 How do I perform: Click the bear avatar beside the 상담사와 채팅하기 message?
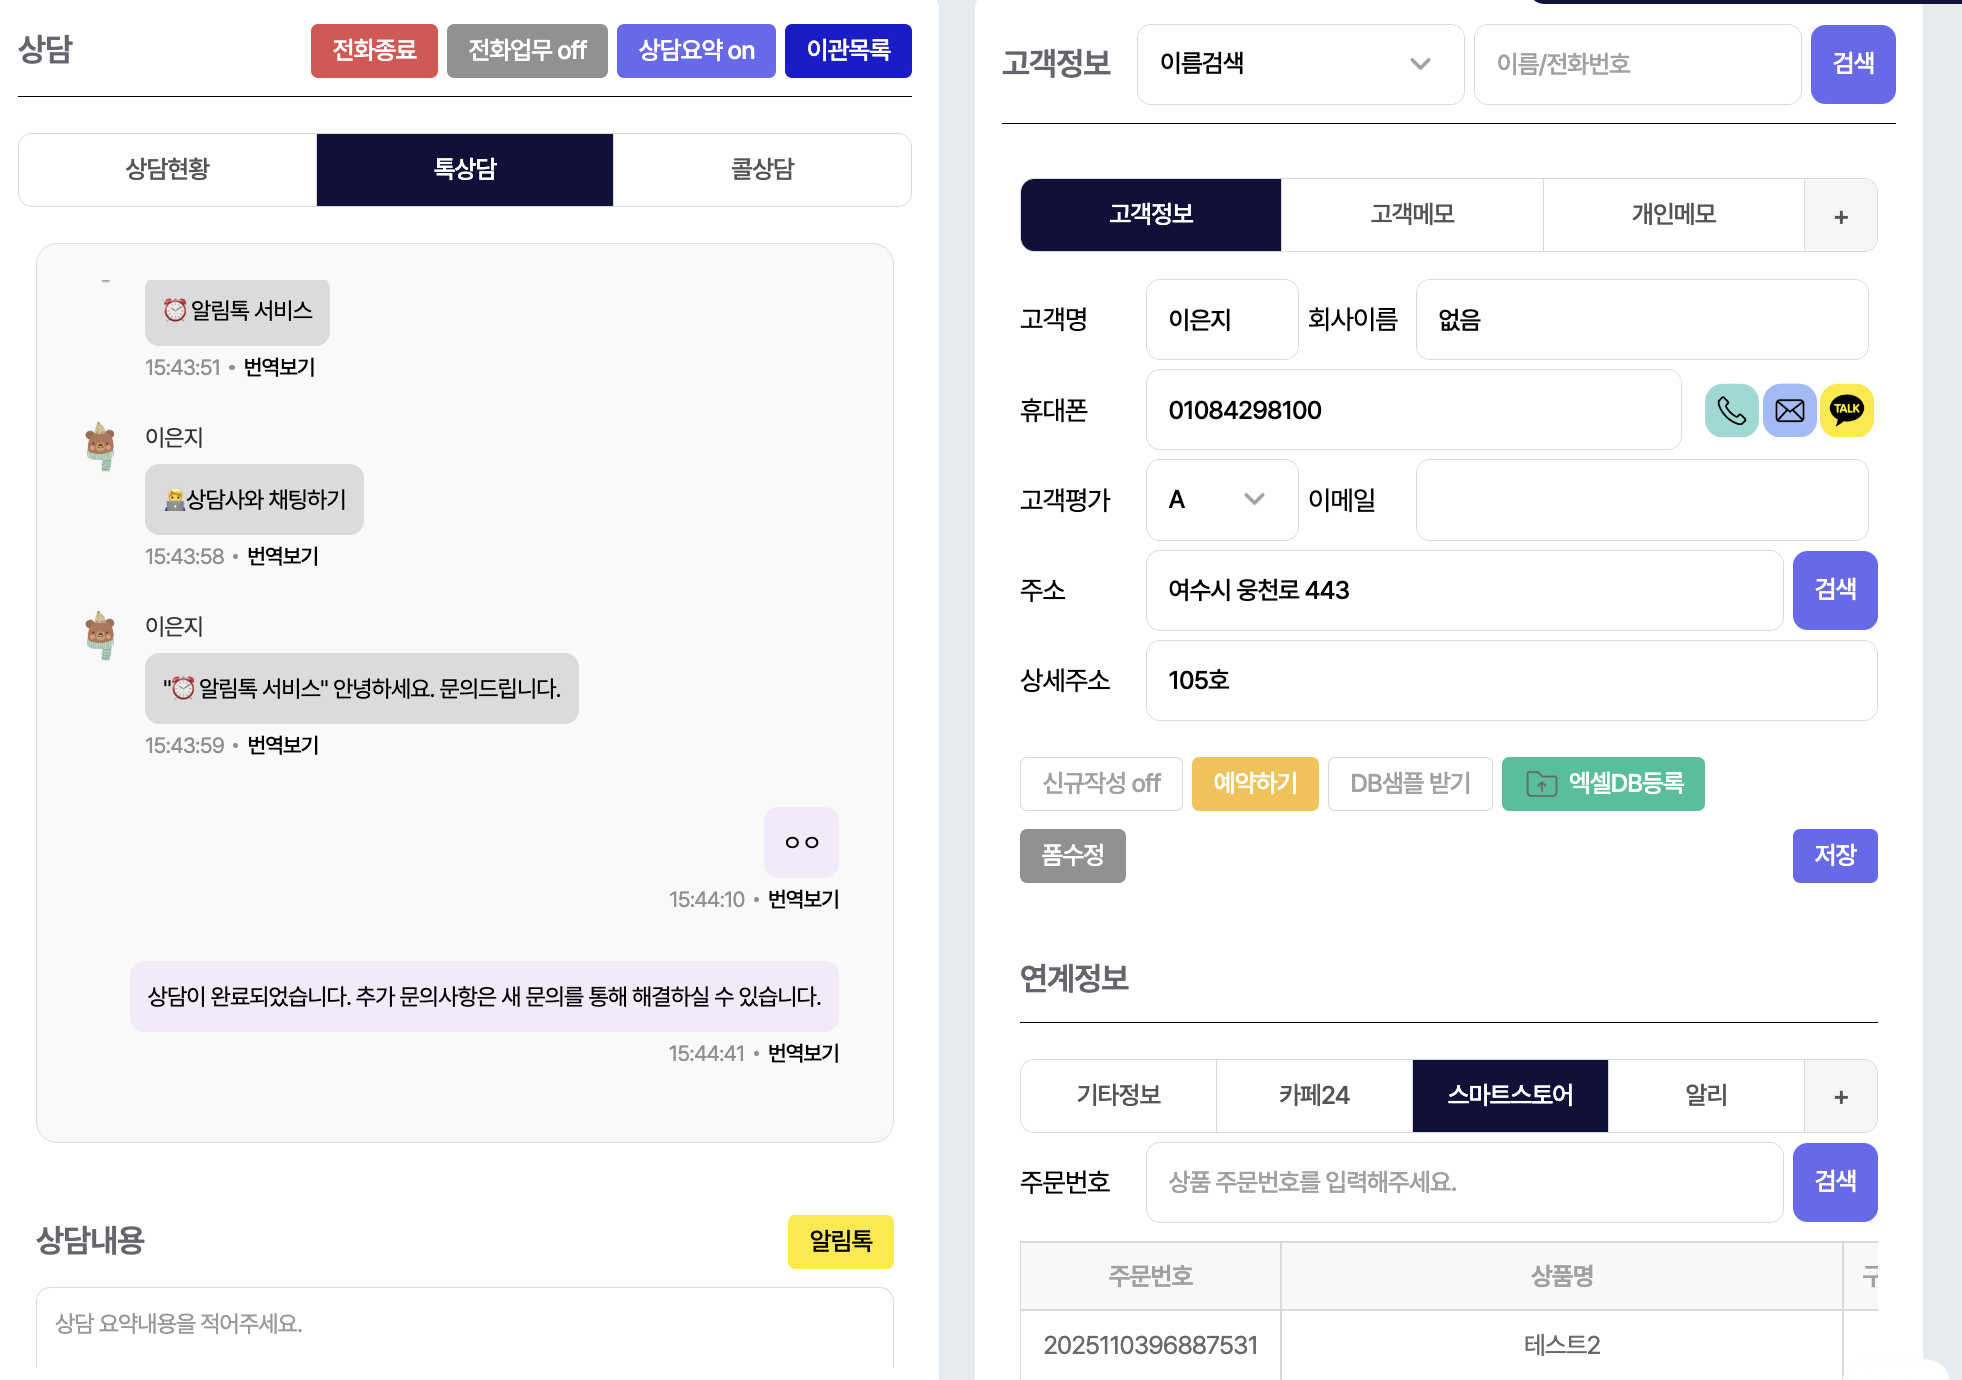coord(100,446)
